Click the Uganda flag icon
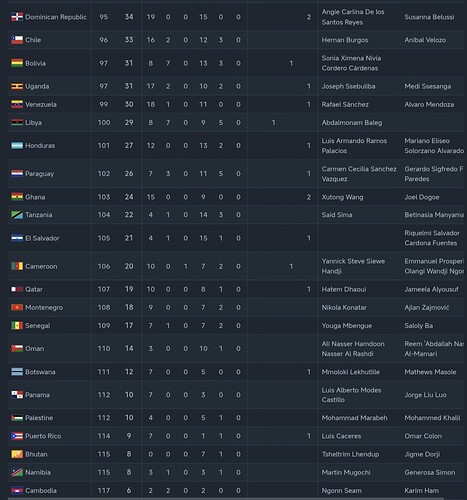The image size is (467, 500). (x=17, y=86)
